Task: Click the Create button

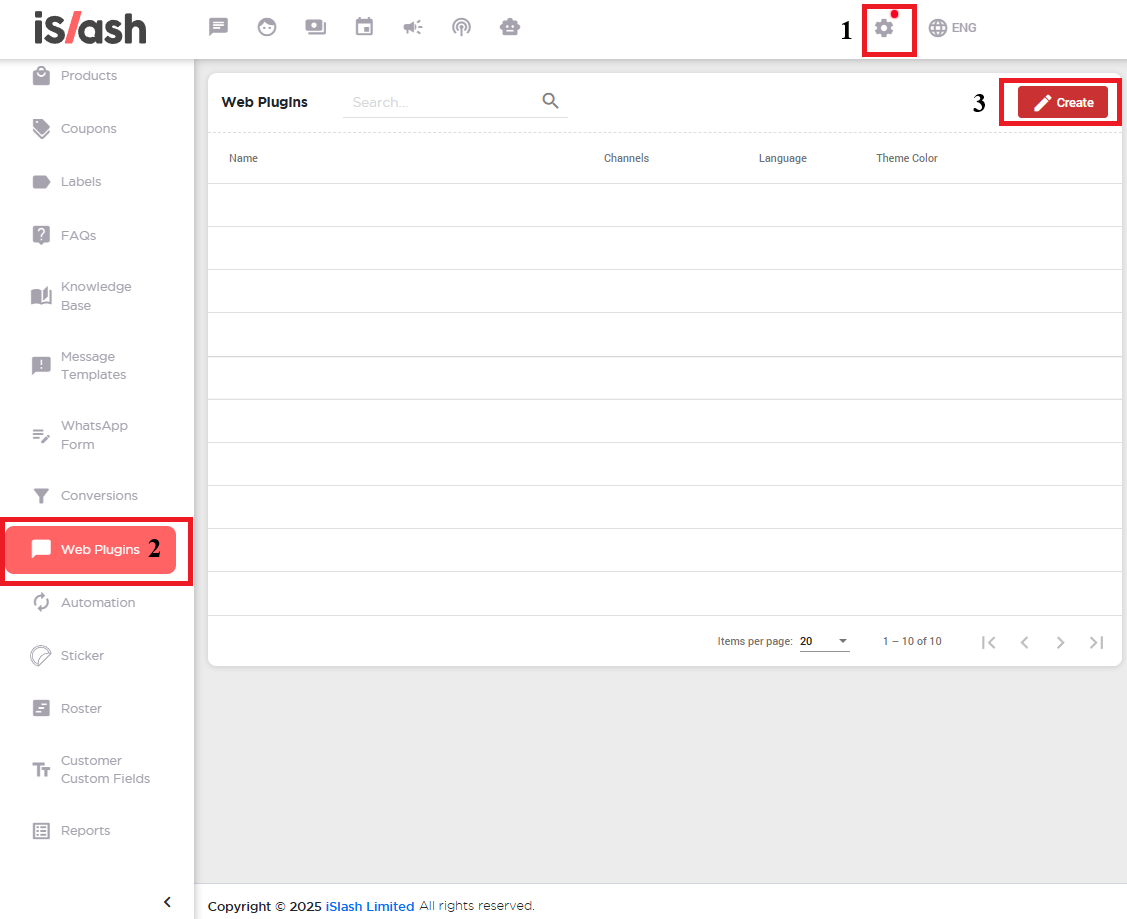Action: coord(1062,102)
